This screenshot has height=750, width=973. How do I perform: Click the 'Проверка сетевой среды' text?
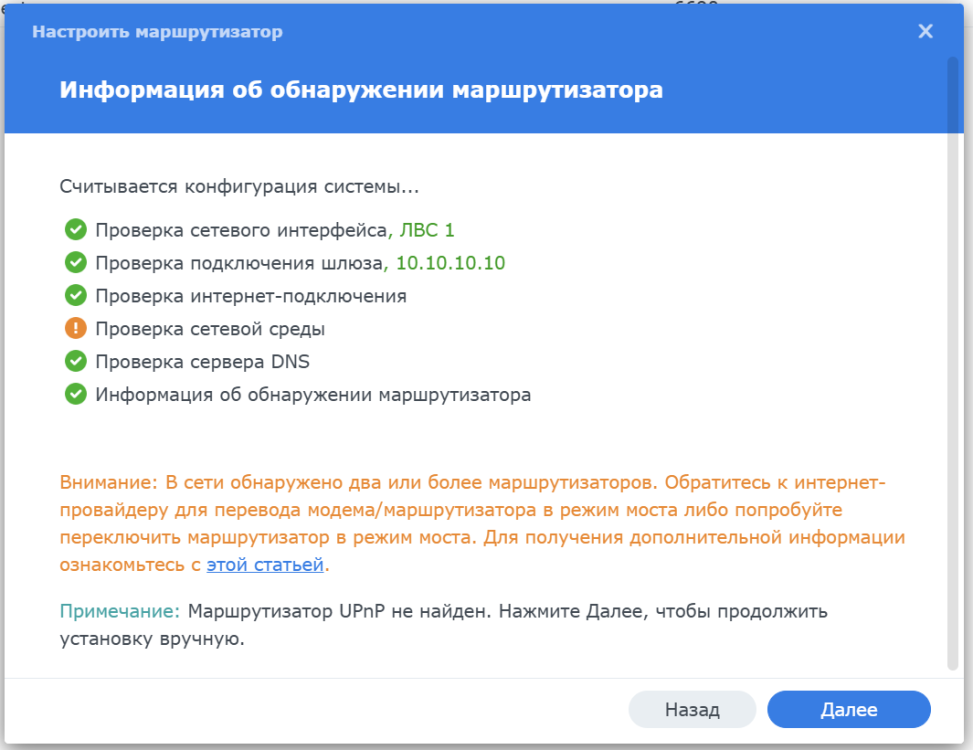tap(210, 328)
